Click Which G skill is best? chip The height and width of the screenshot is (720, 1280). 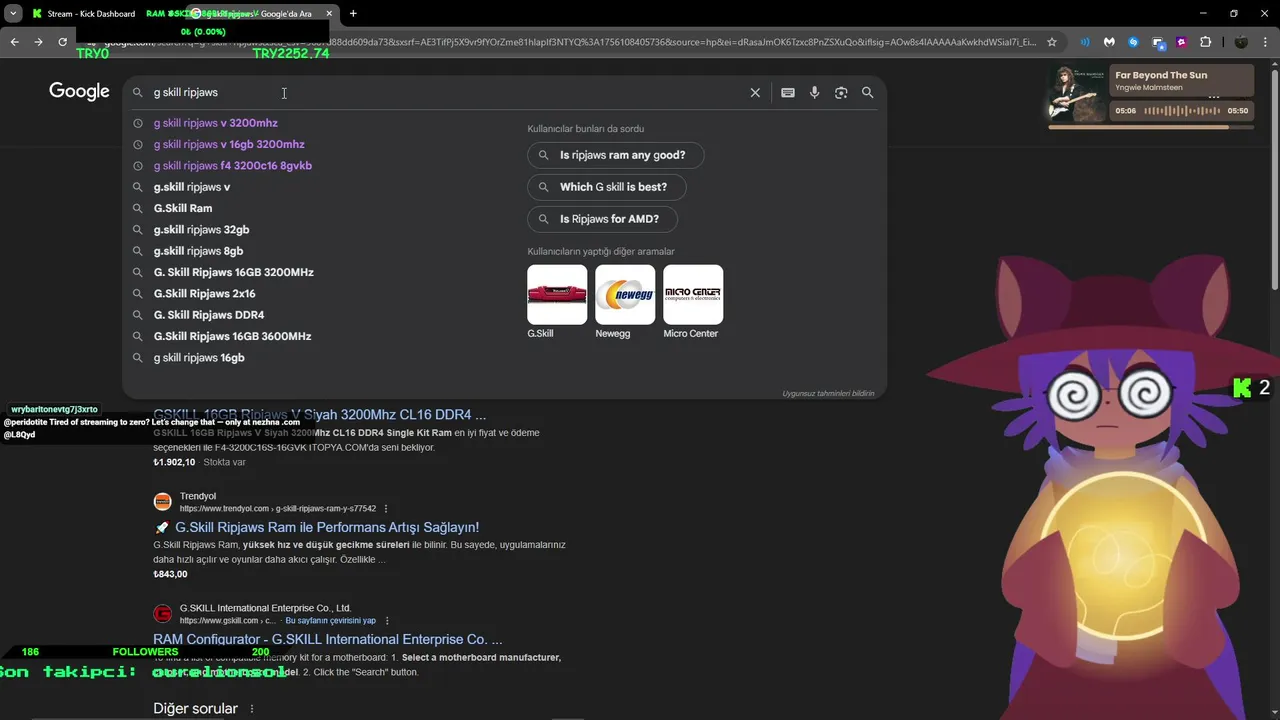(606, 187)
